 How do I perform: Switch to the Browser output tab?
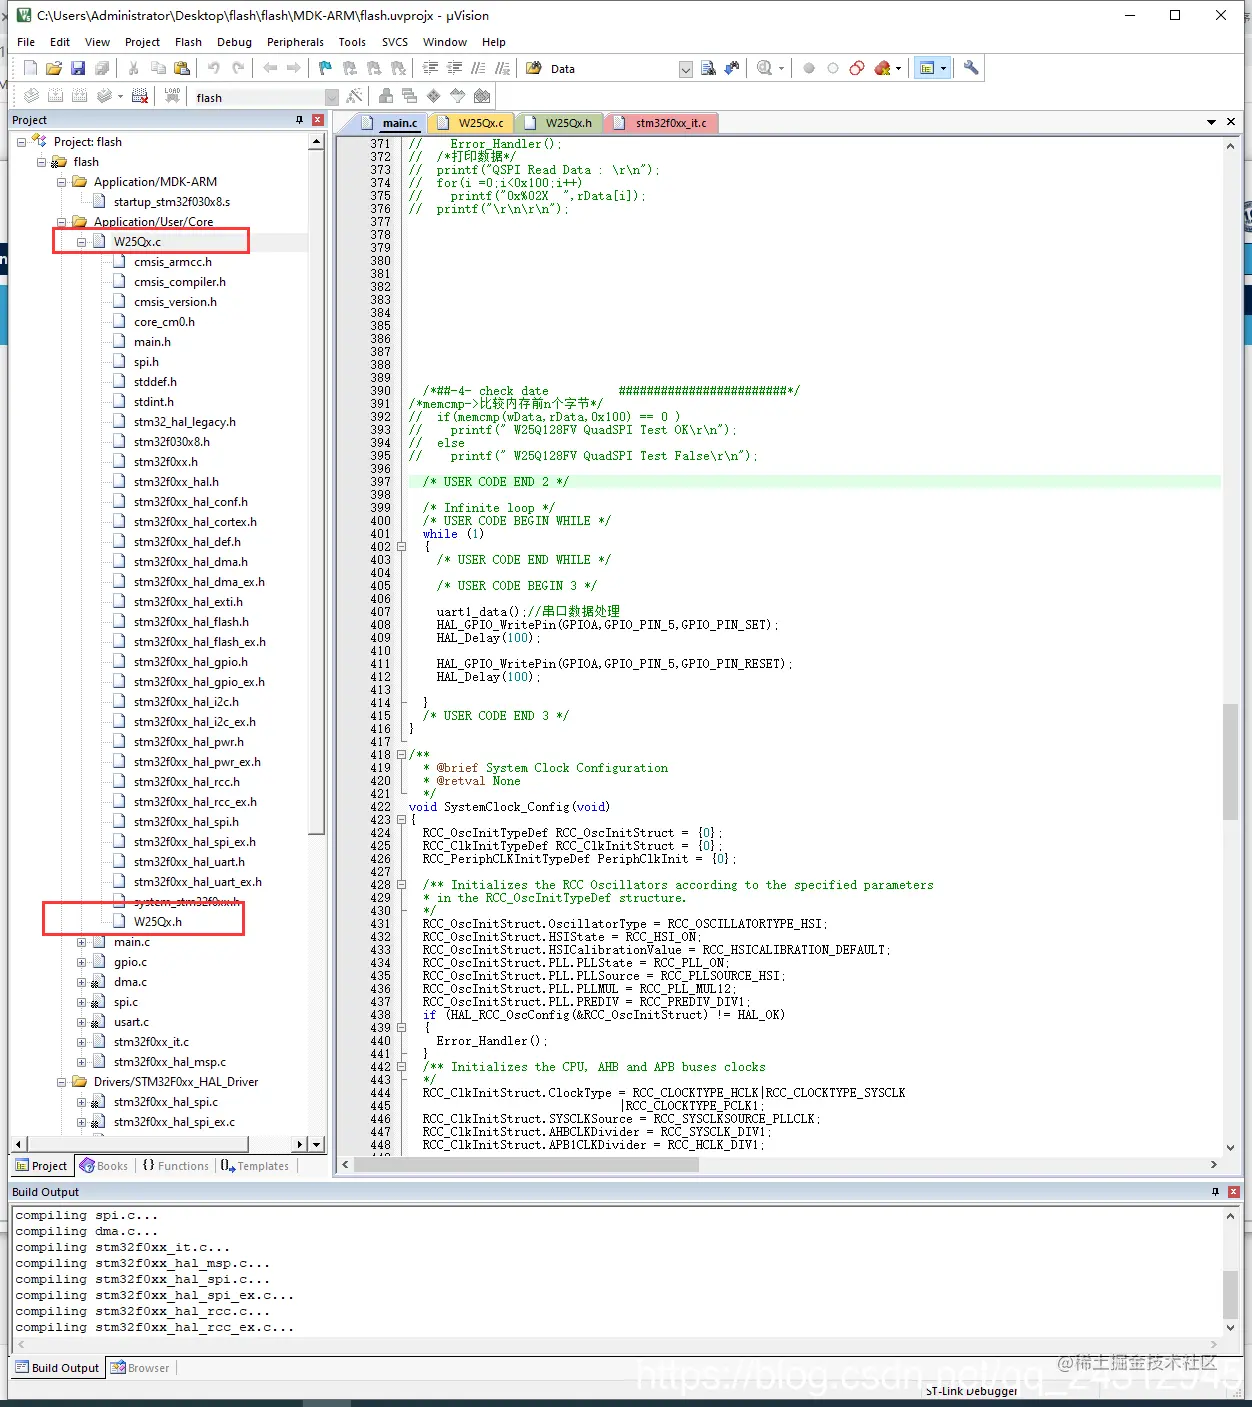coord(140,1368)
